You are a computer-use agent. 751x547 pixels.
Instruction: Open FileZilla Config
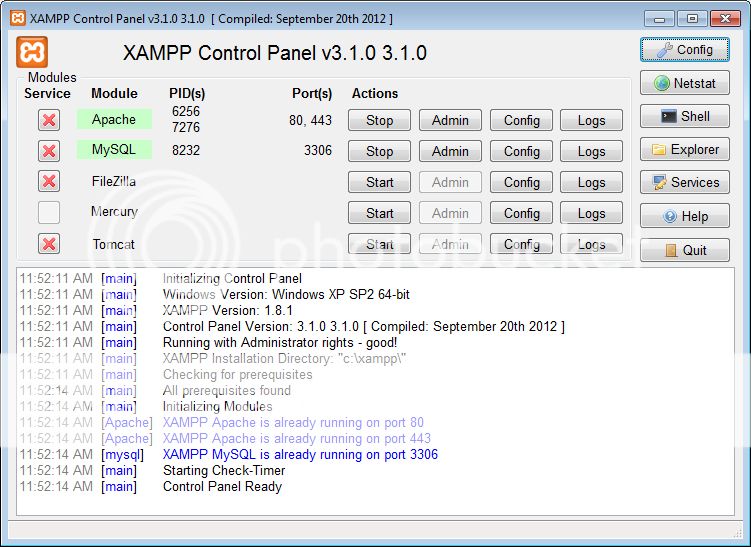coord(521,182)
